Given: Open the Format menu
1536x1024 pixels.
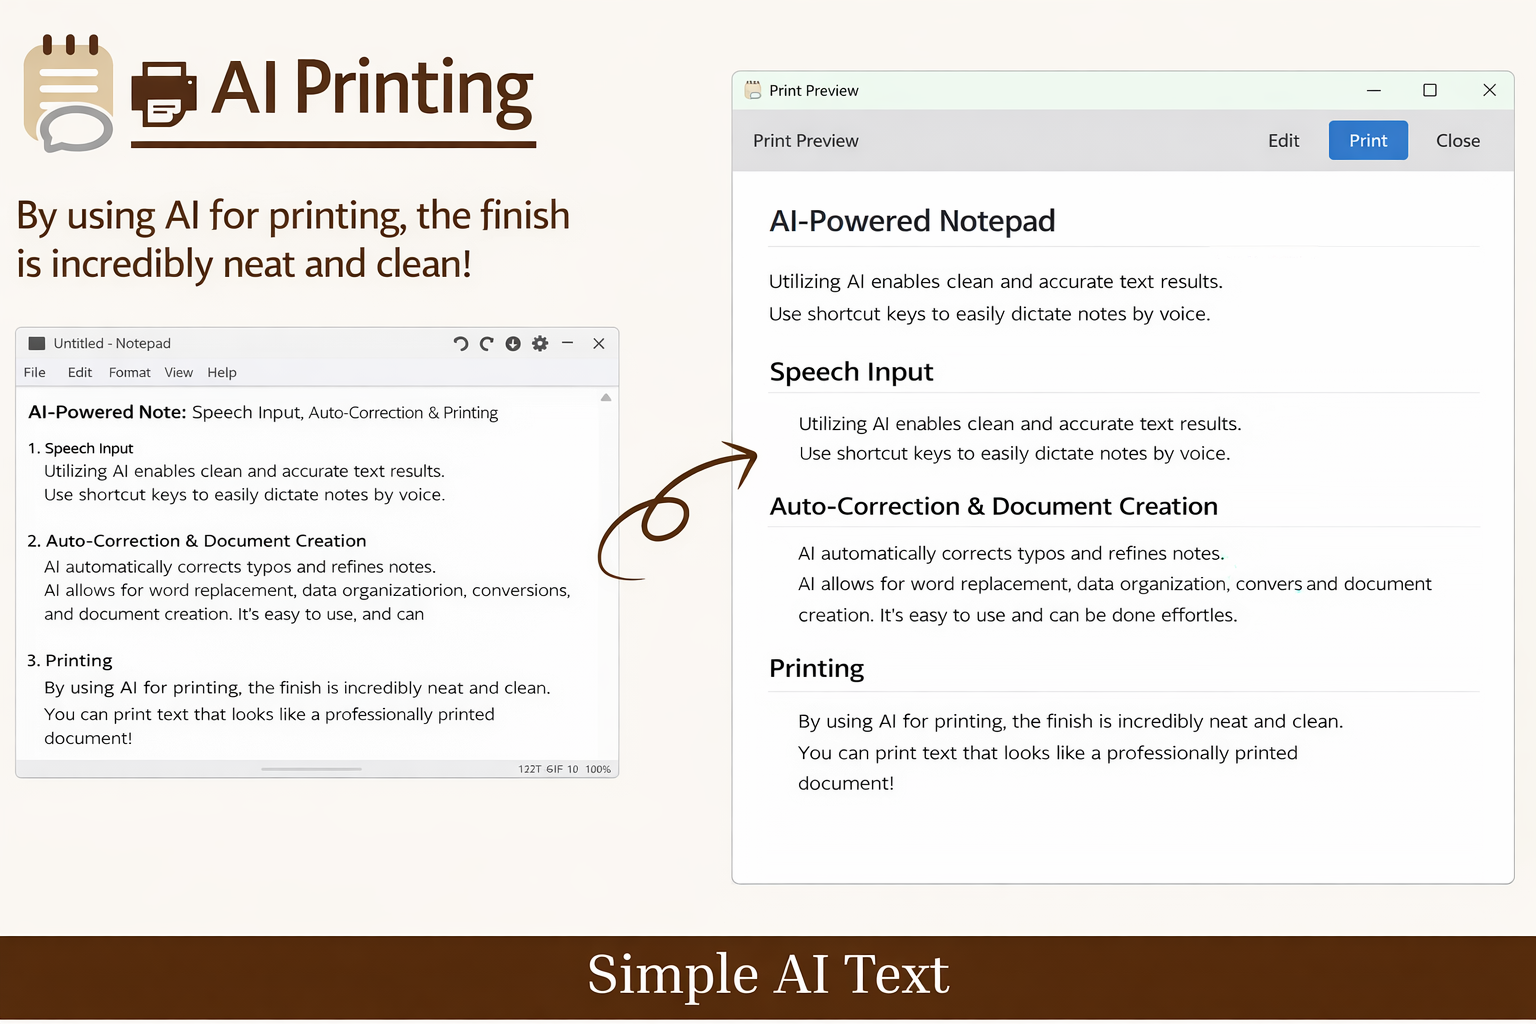Looking at the screenshot, I should [129, 372].
